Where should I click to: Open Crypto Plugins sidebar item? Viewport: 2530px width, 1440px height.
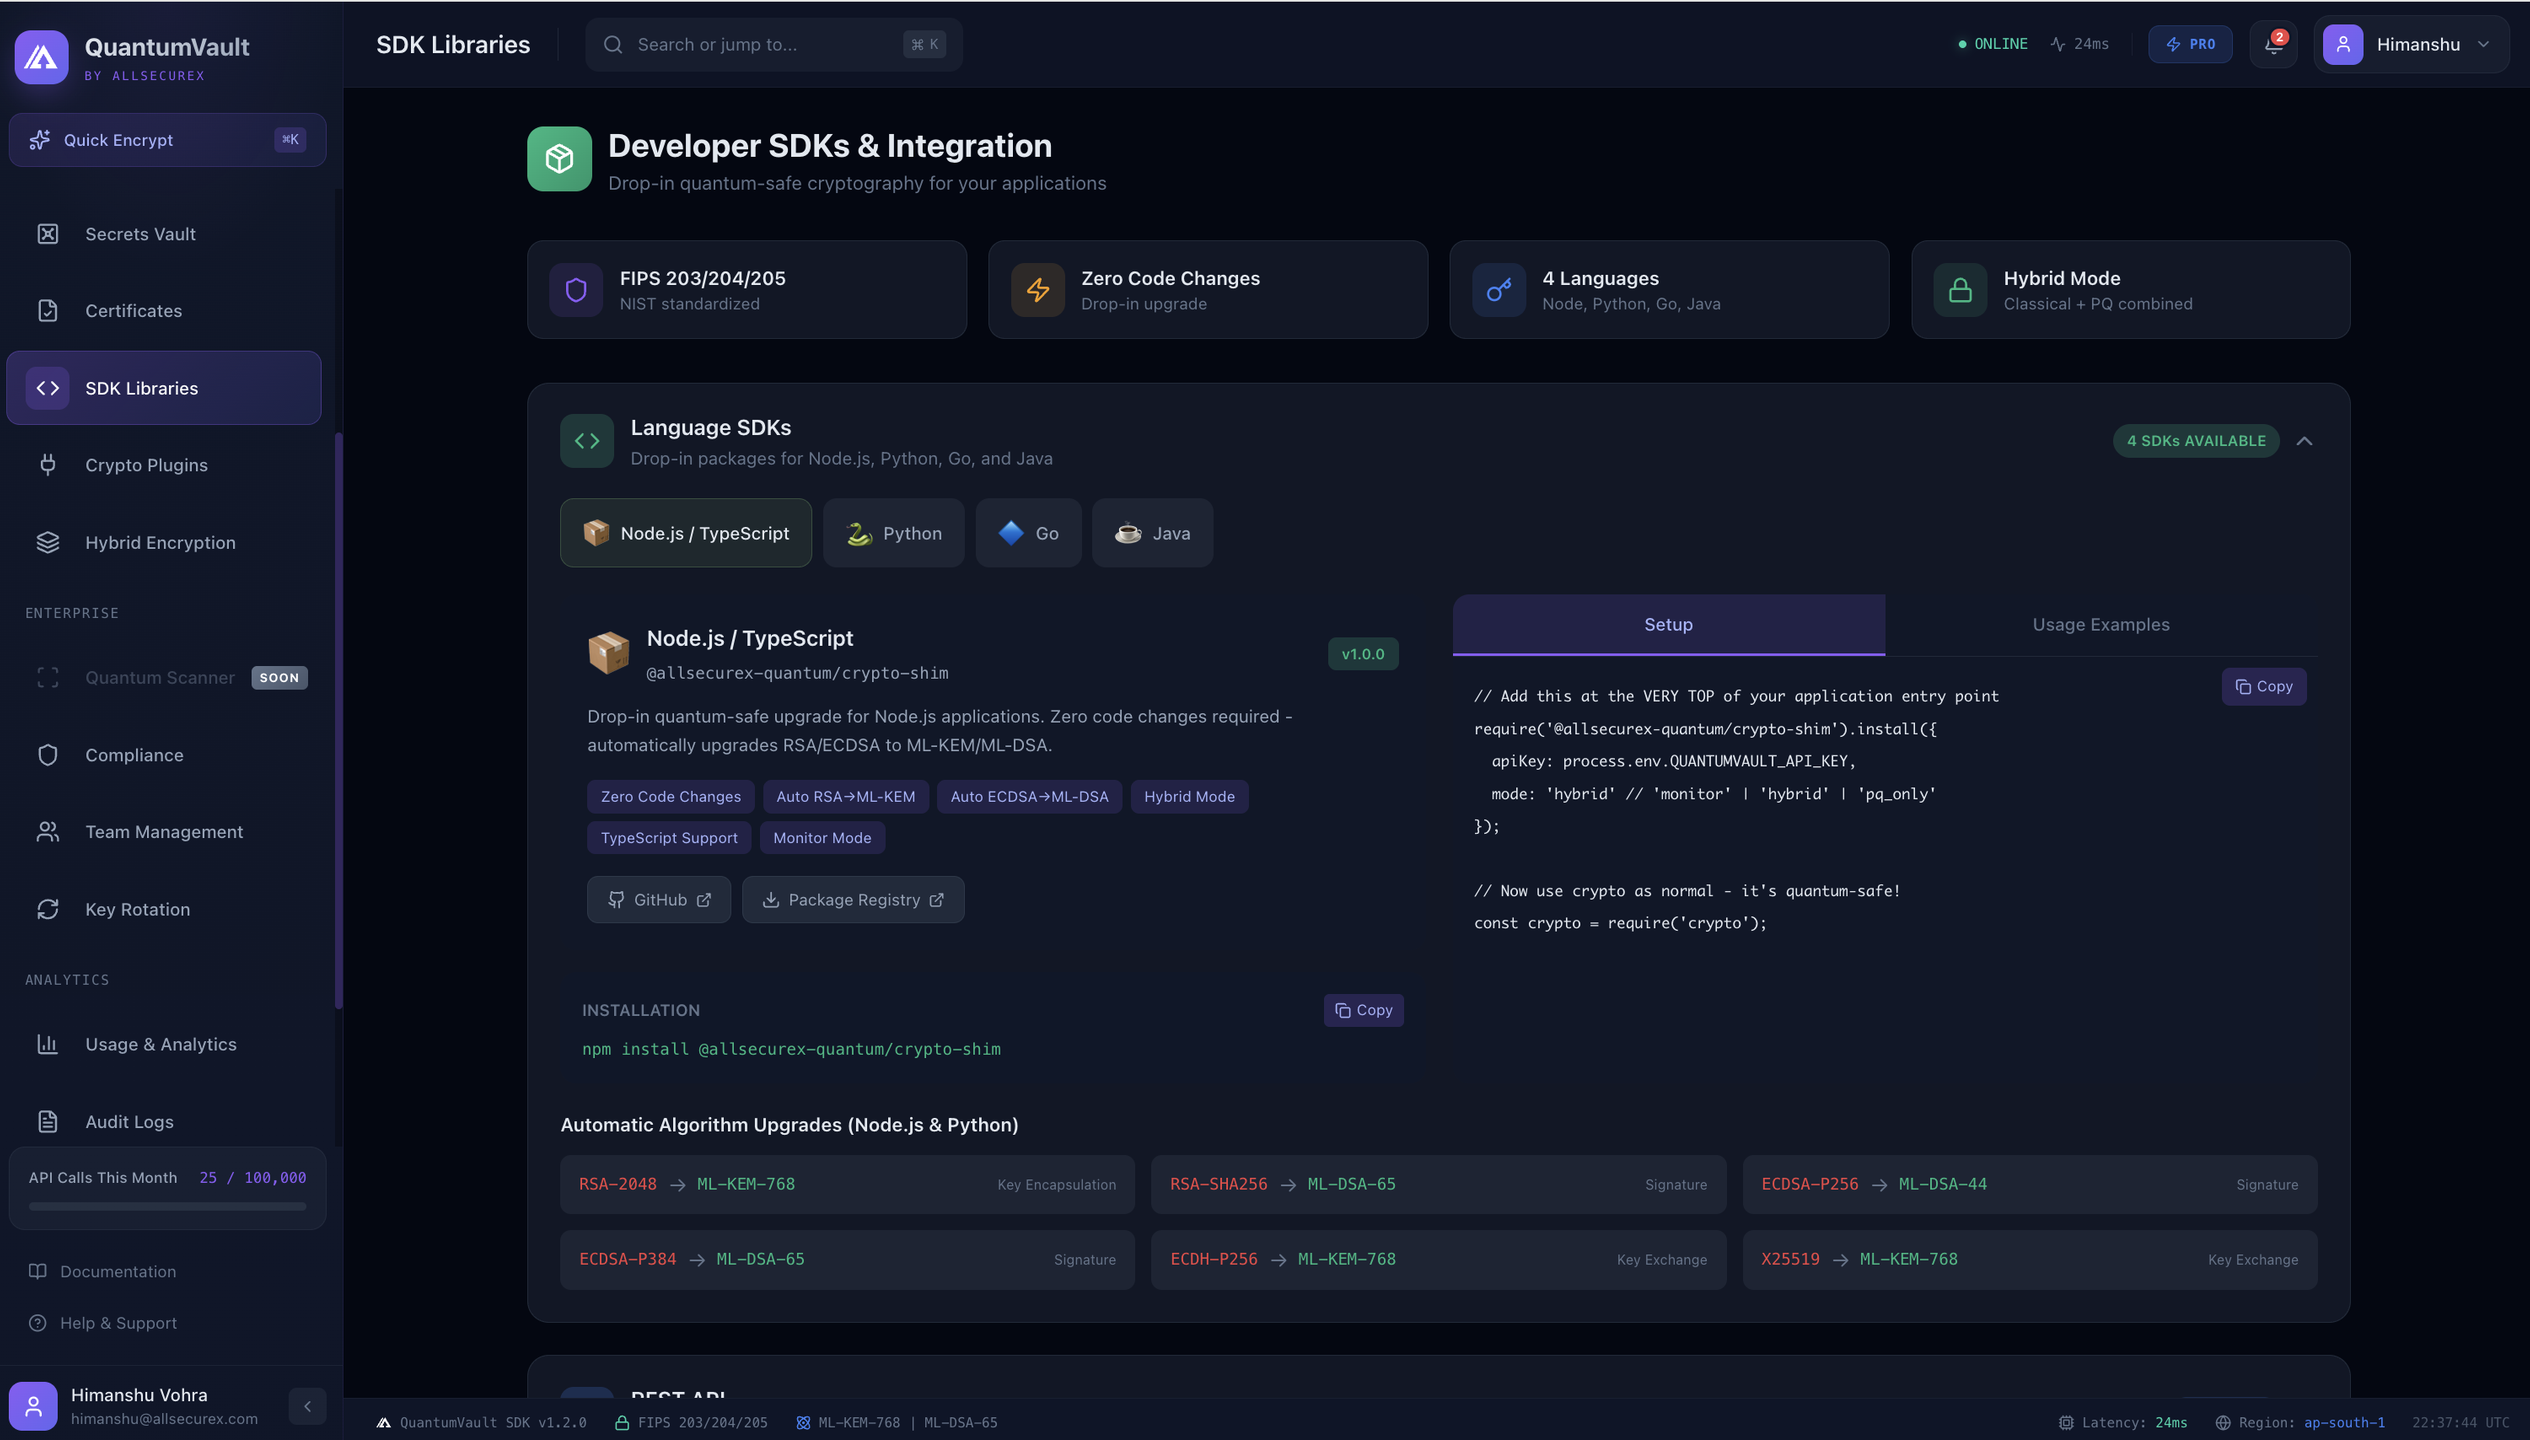tap(146, 465)
